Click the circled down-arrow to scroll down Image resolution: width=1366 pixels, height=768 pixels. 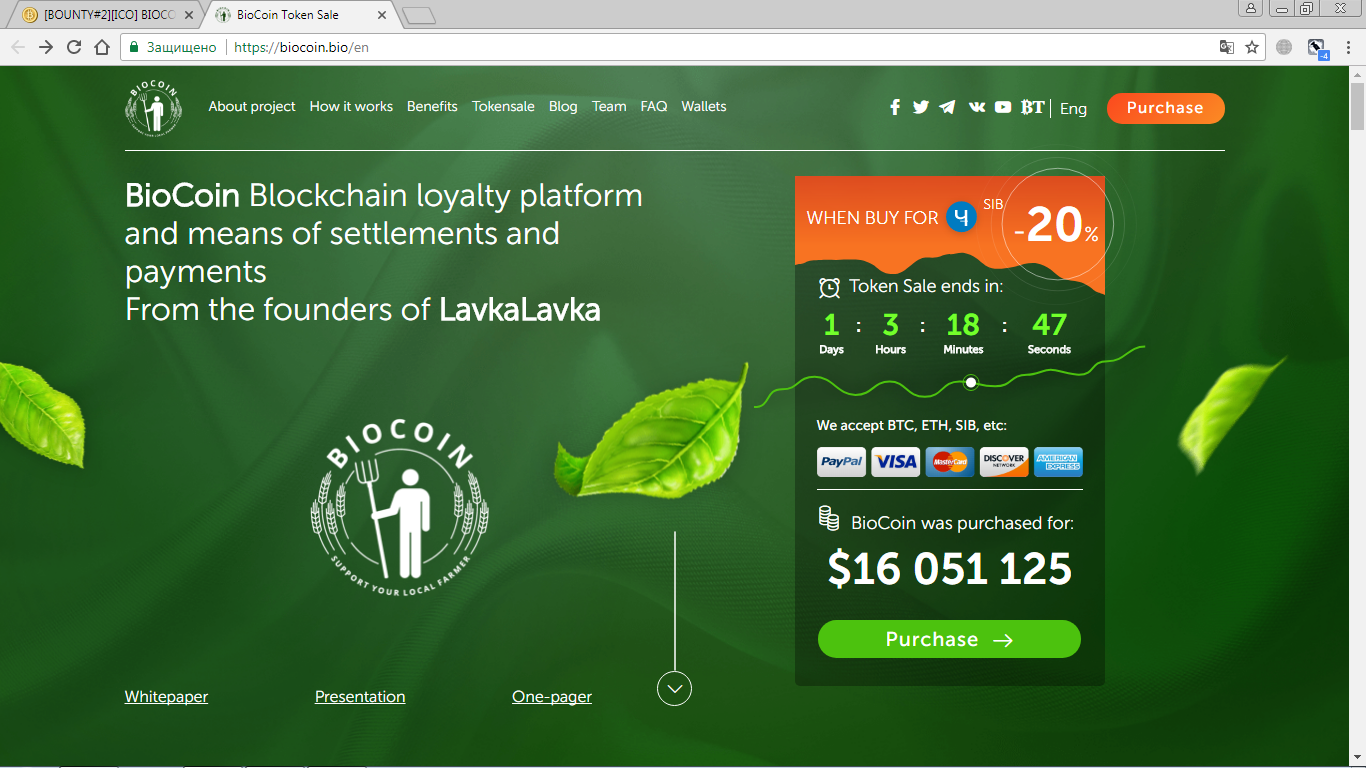click(x=674, y=688)
